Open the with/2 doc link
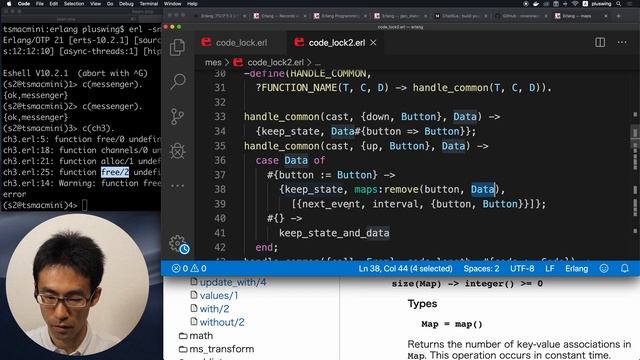This screenshot has height=360, width=640. pos(214,309)
